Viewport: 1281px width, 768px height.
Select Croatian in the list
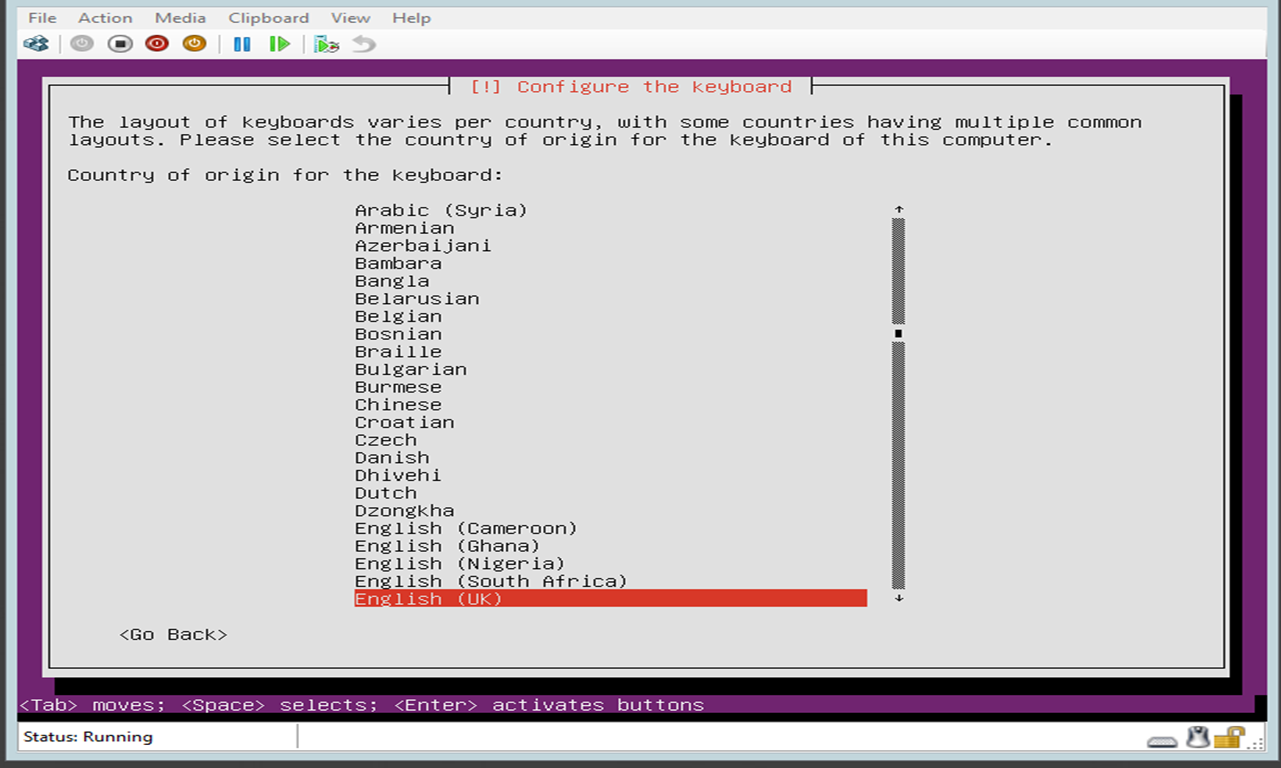tap(611, 422)
